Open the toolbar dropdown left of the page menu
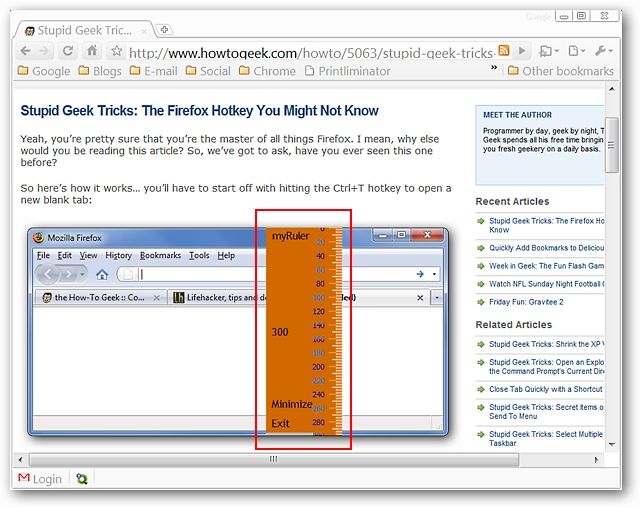 (x=549, y=51)
